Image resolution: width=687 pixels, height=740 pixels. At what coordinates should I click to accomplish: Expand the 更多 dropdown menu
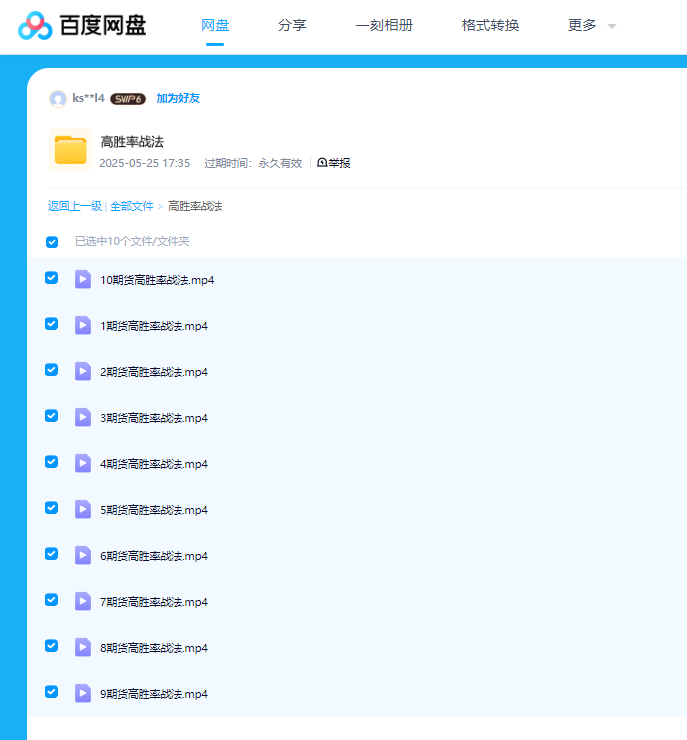tap(591, 26)
